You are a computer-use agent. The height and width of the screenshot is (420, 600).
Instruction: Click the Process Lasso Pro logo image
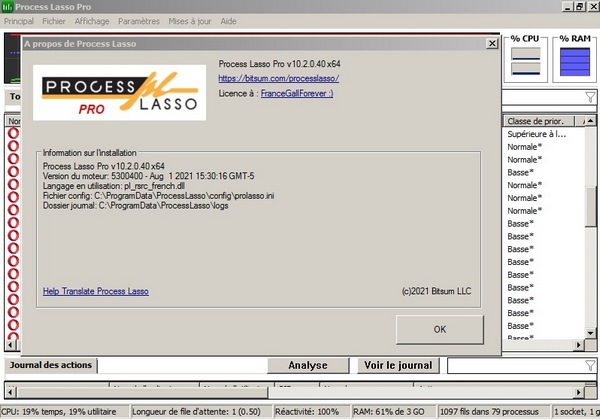[119, 93]
